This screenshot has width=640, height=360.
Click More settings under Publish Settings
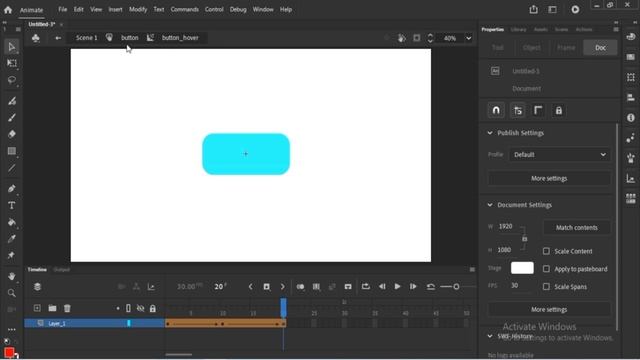pyautogui.click(x=549, y=178)
